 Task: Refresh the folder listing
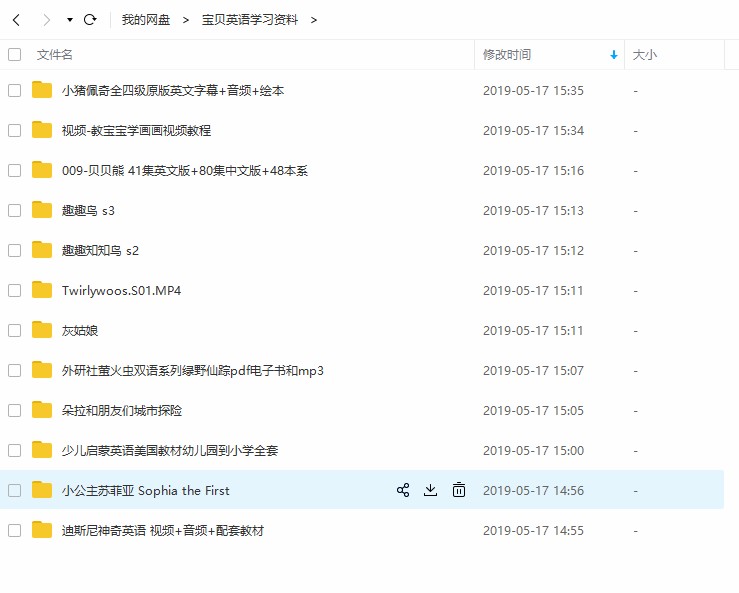[x=90, y=20]
